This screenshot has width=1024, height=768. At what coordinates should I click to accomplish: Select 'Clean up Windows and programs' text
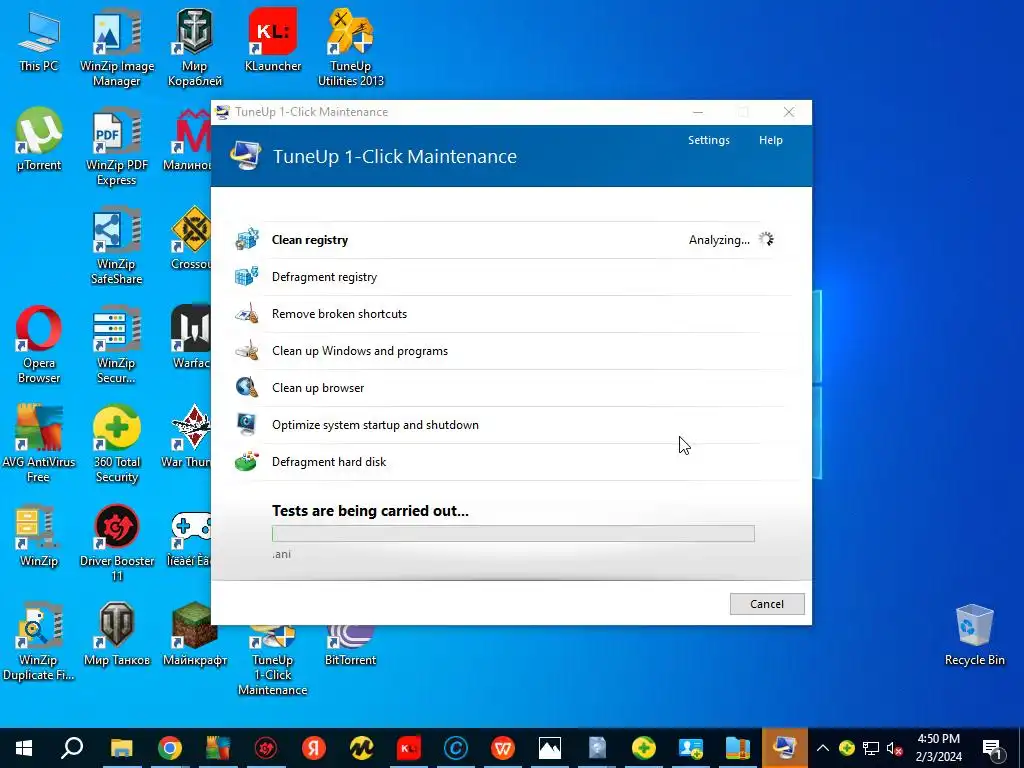coord(360,351)
